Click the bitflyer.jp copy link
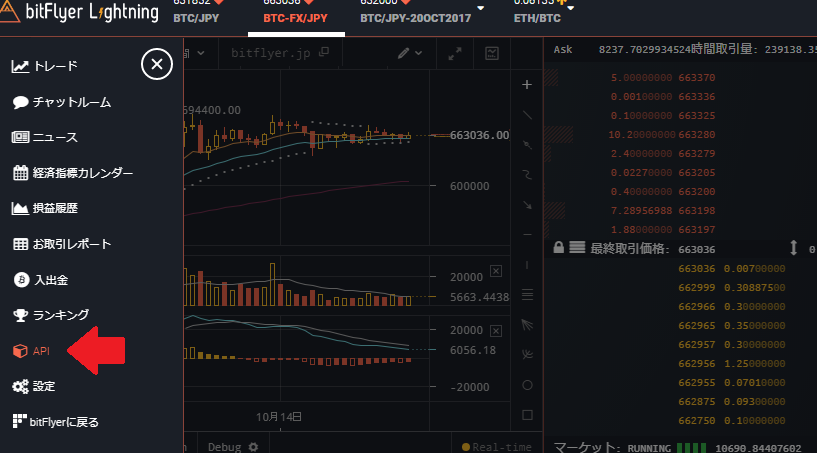 click(x=280, y=53)
